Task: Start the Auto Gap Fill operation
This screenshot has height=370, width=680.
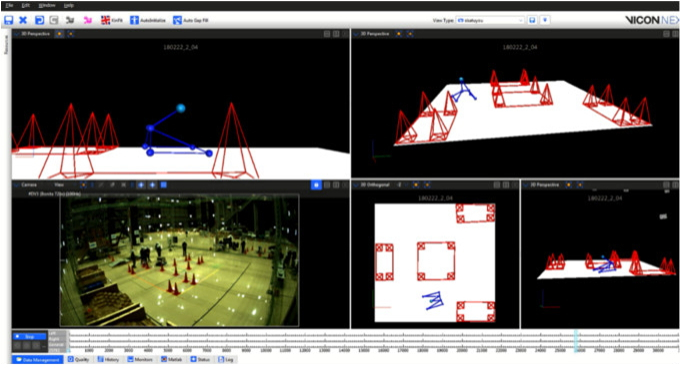Action: point(191,20)
